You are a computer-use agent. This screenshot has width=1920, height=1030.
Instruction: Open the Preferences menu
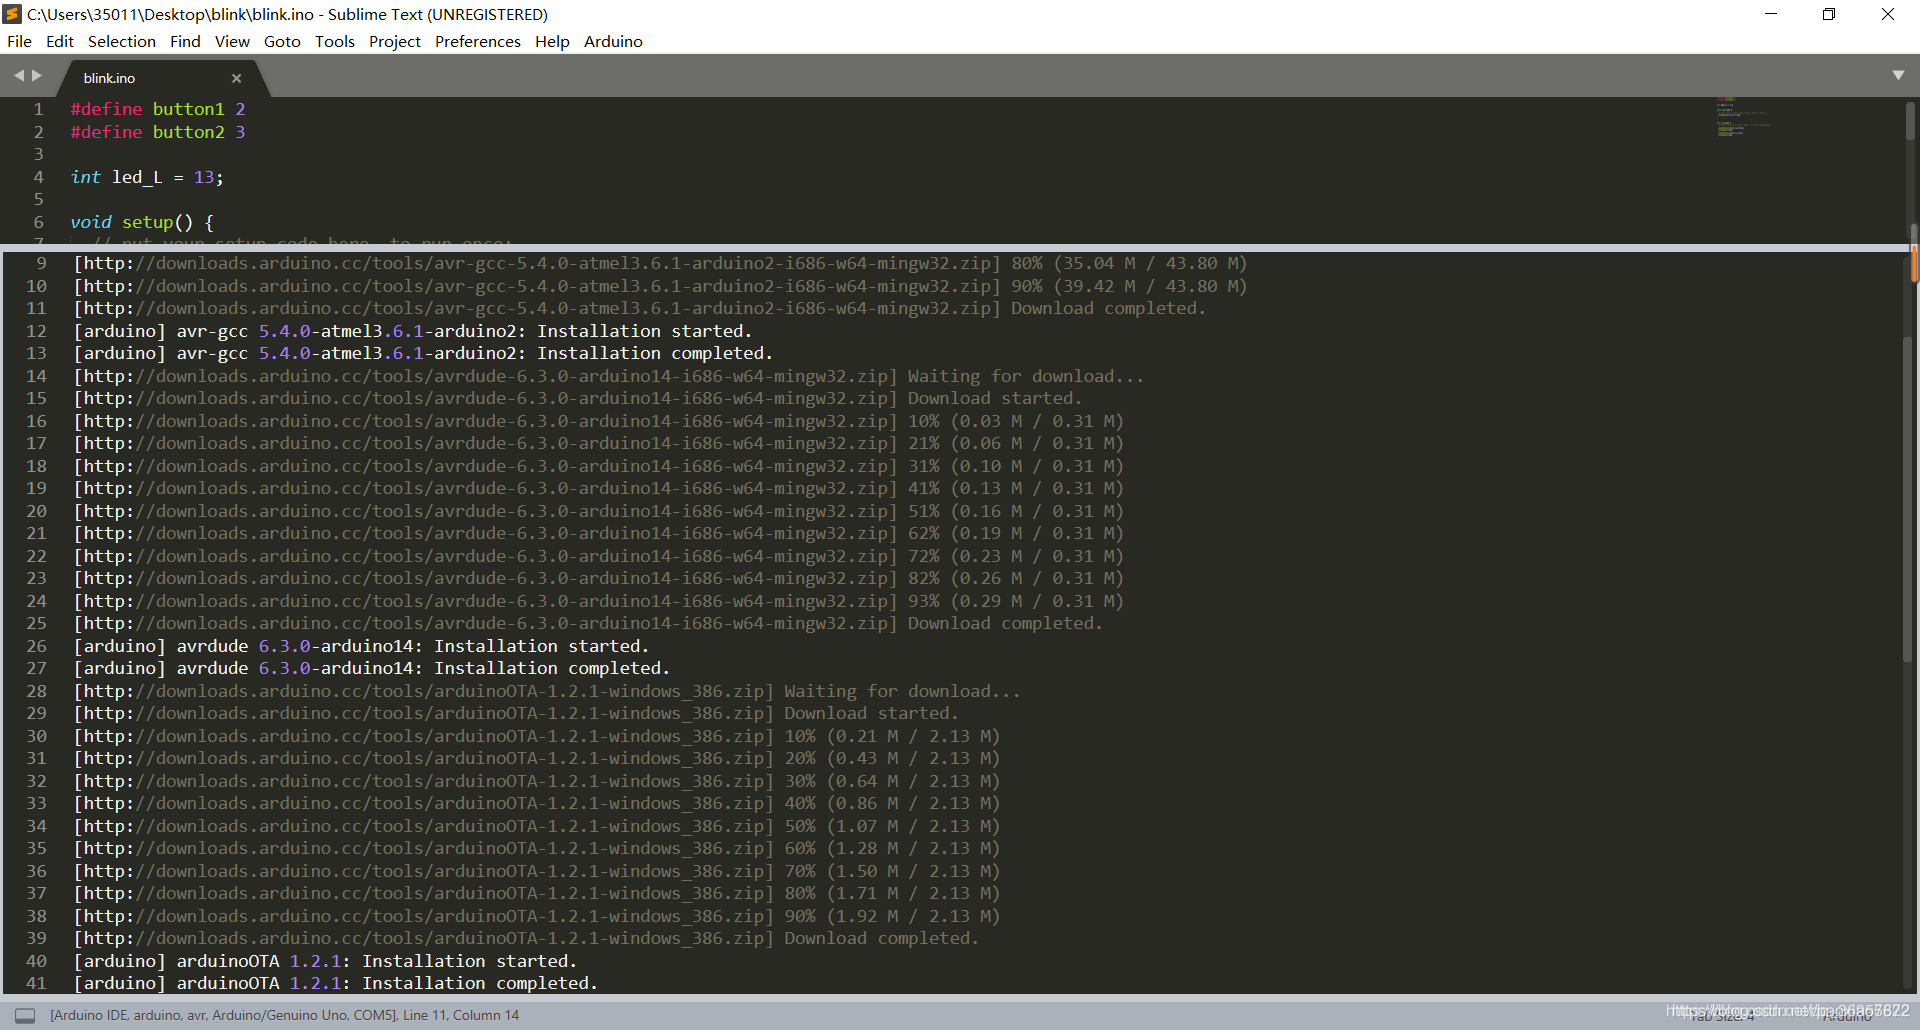tap(477, 41)
